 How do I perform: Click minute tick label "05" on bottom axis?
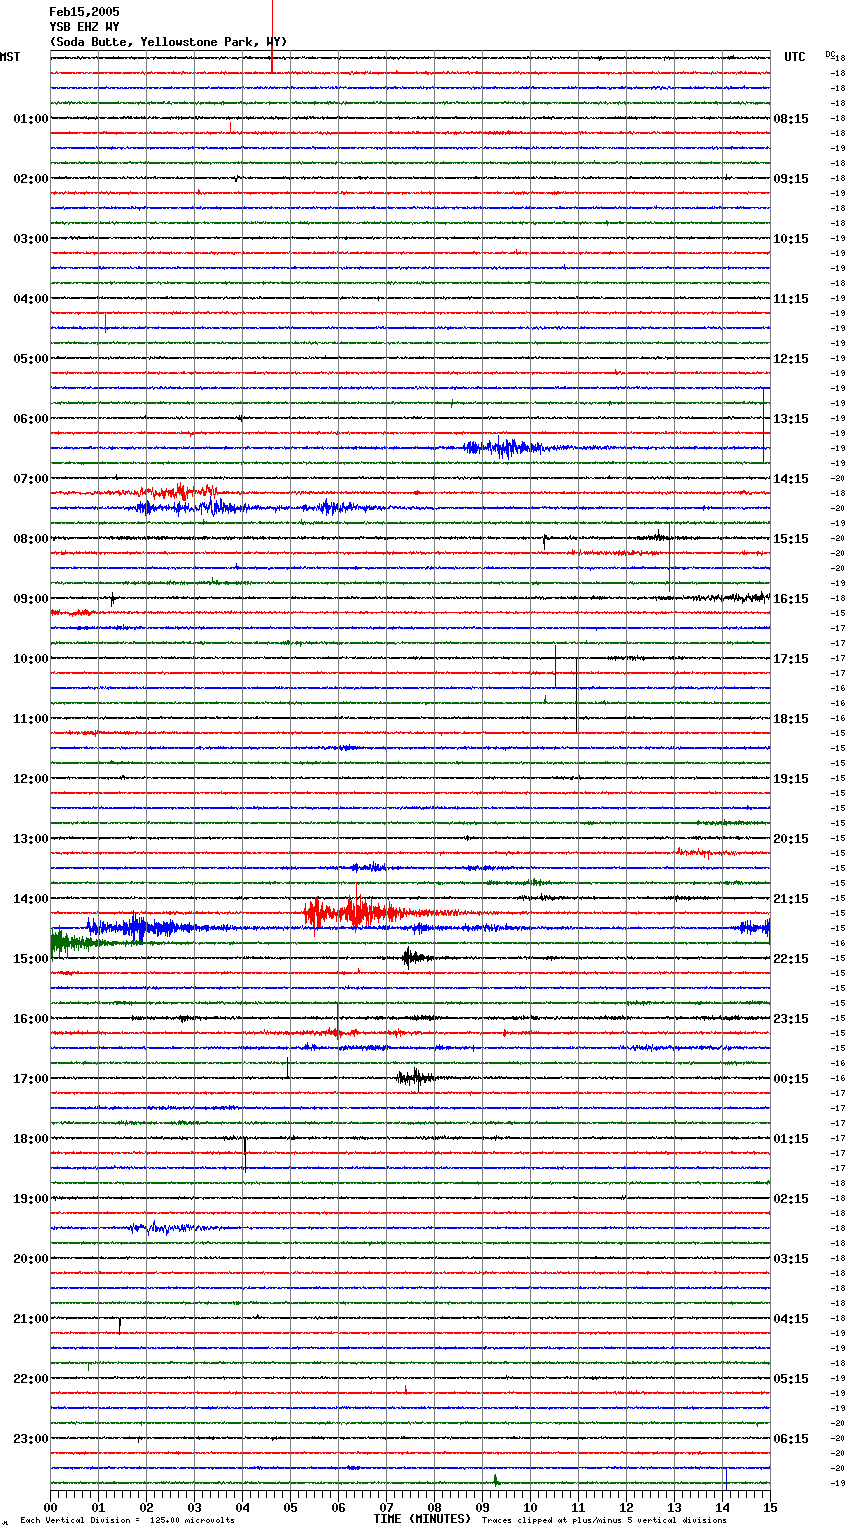point(290,1507)
